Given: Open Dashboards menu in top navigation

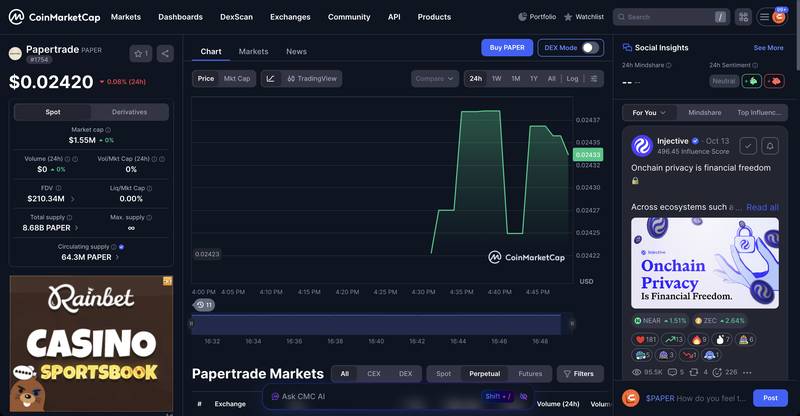Looking at the screenshot, I should click(180, 17).
